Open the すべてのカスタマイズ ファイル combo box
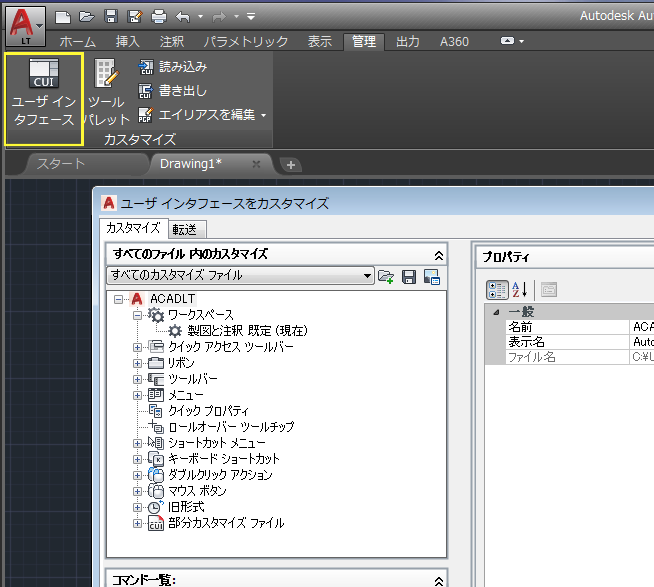Image resolution: width=654 pixels, height=587 pixels. [x=240, y=276]
